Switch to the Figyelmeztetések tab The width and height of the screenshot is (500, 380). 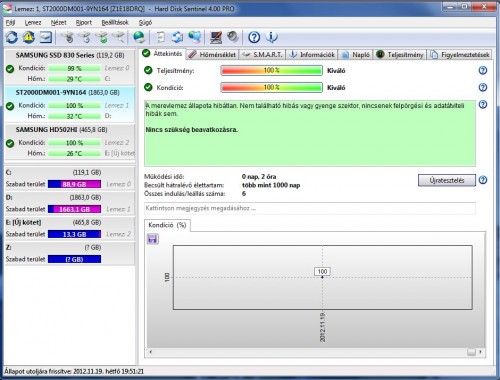coord(460,55)
